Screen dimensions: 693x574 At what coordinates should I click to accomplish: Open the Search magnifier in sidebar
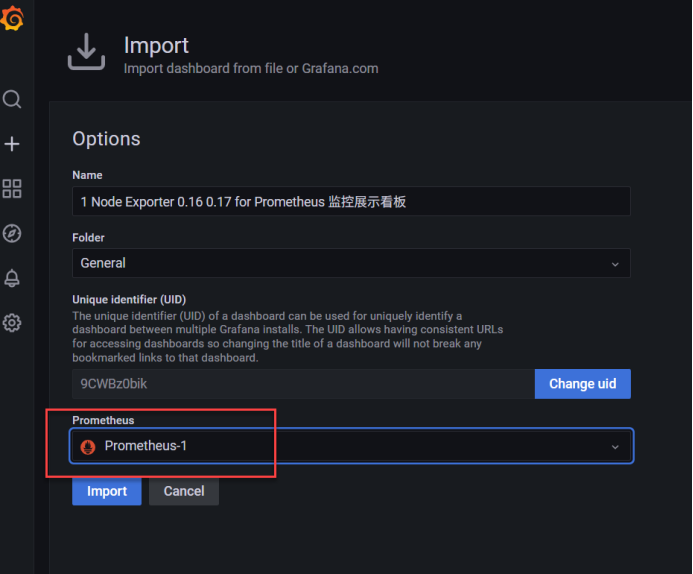pyautogui.click(x=12, y=99)
